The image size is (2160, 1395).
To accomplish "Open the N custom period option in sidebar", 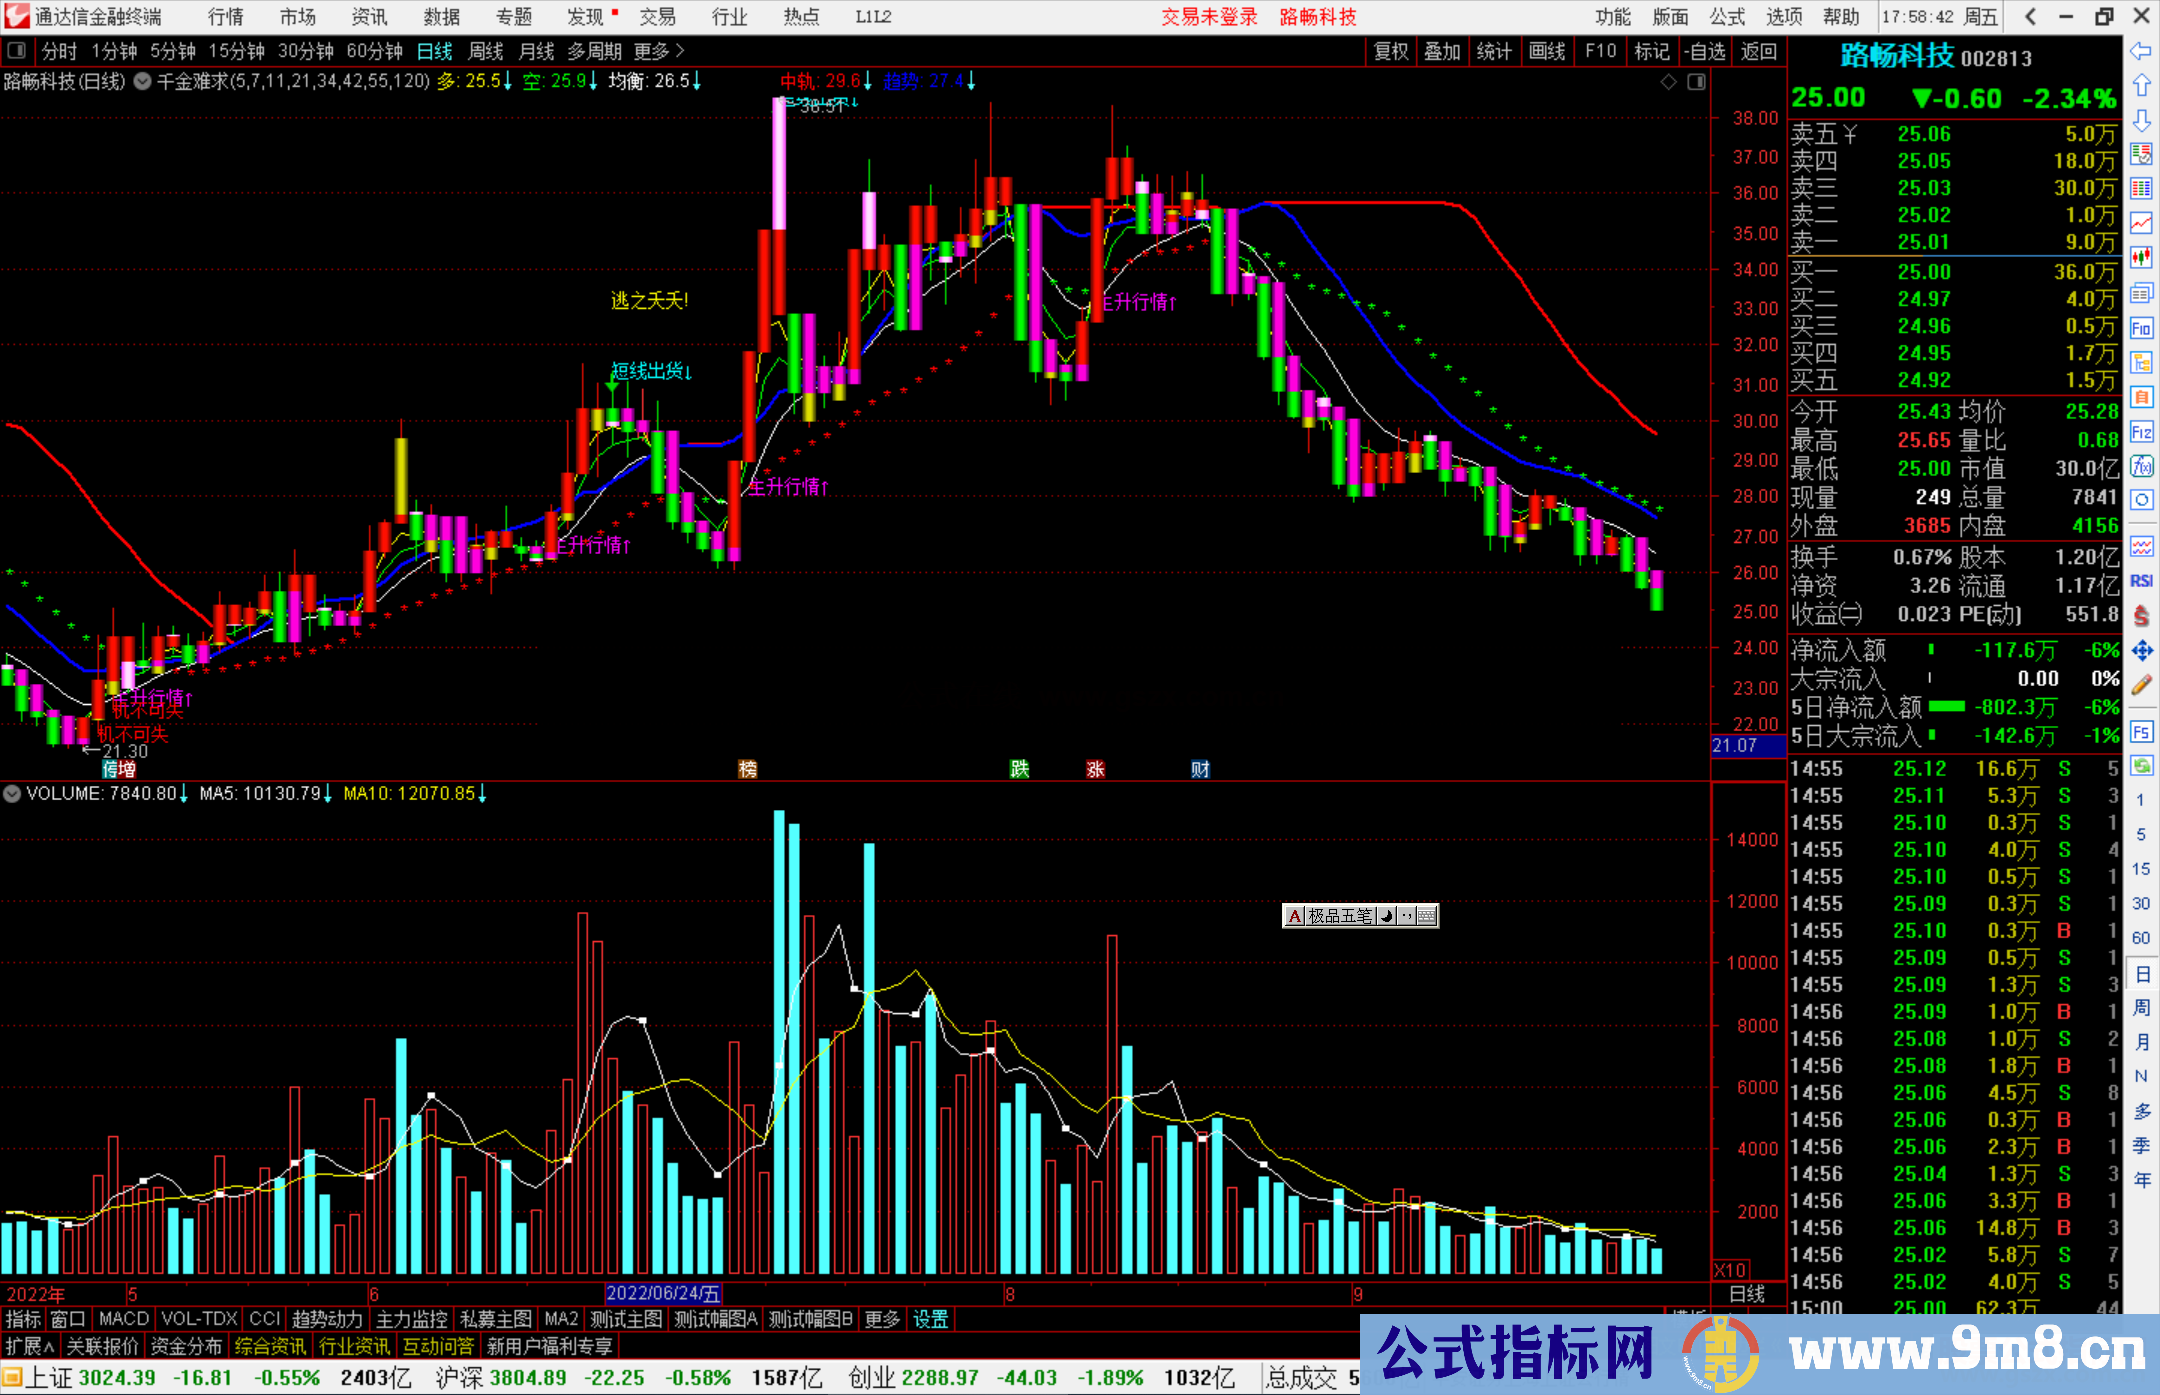I will [2141, 1077].
